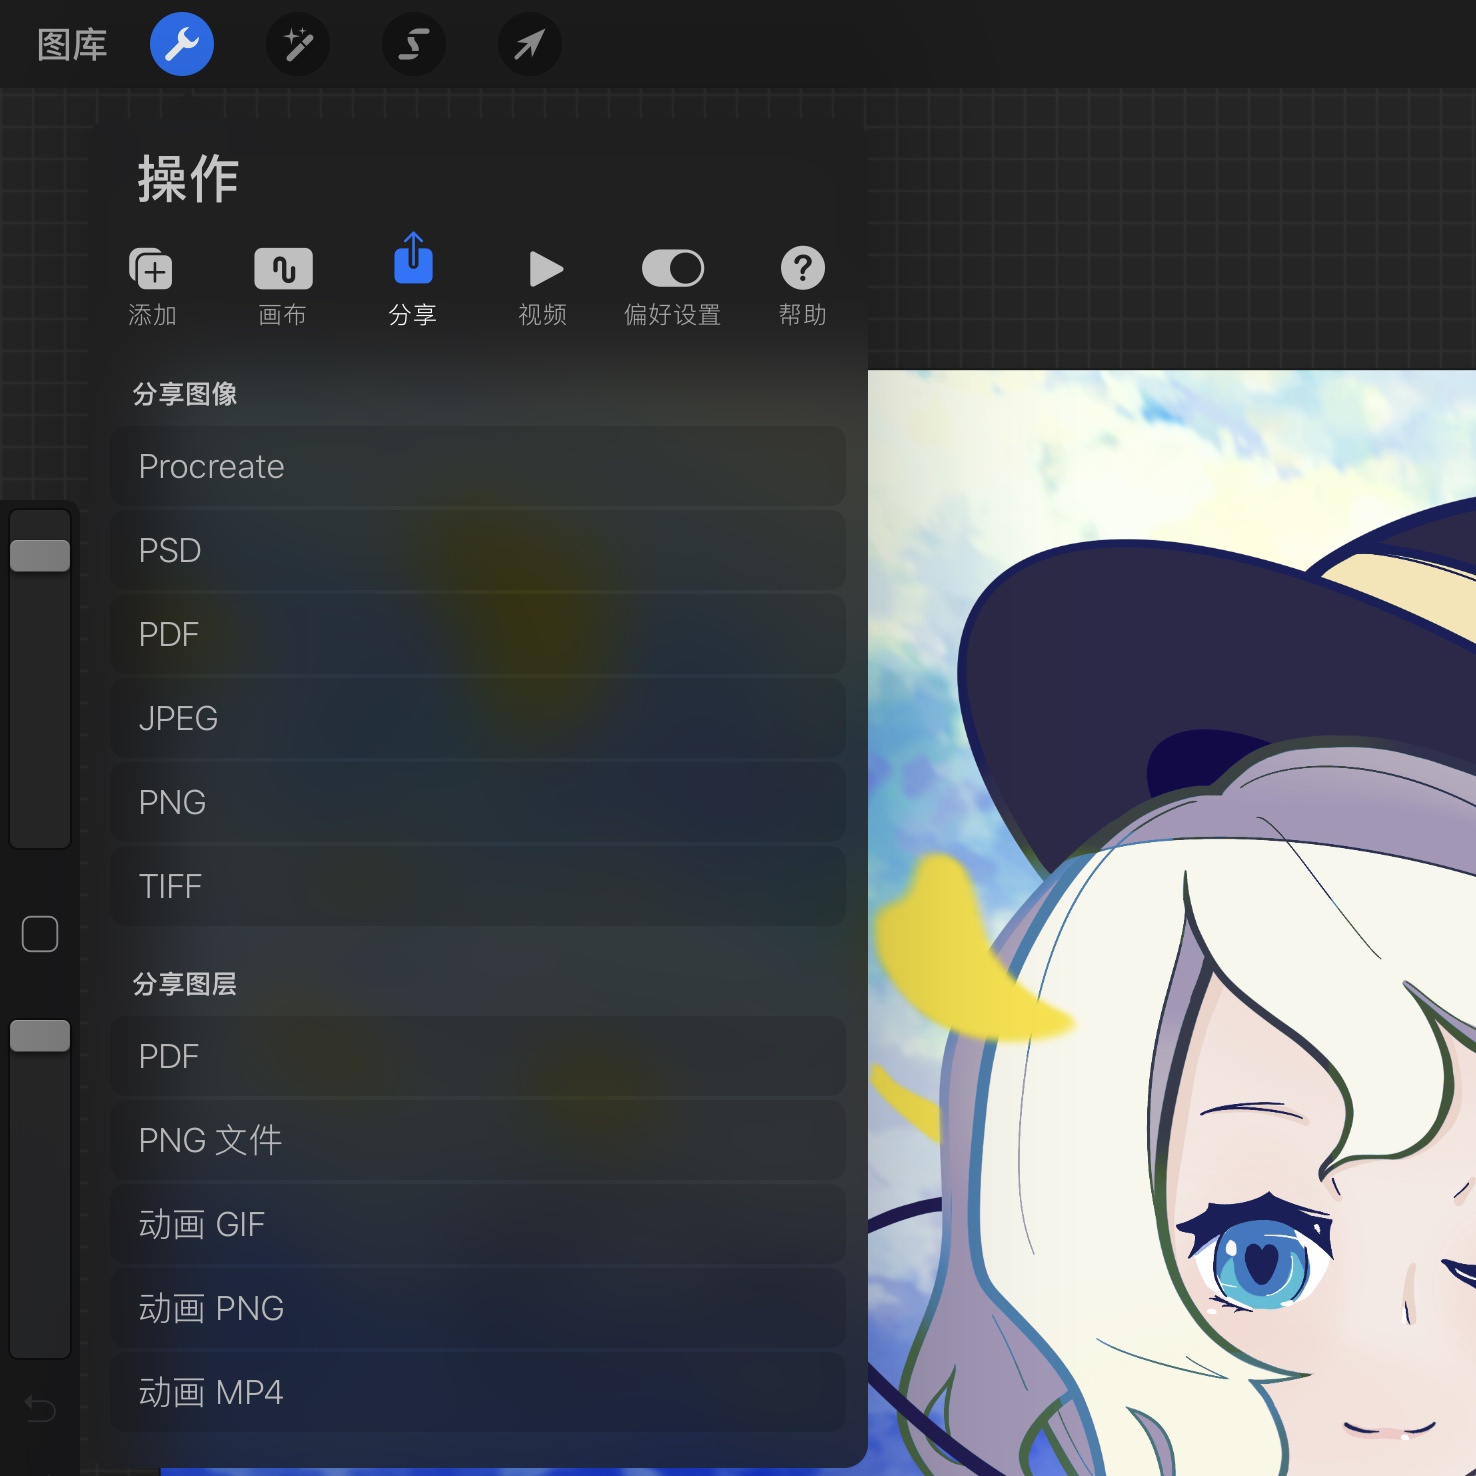Export artwork as Procreate file
Screen dimensions: 1476x1476
477,466
